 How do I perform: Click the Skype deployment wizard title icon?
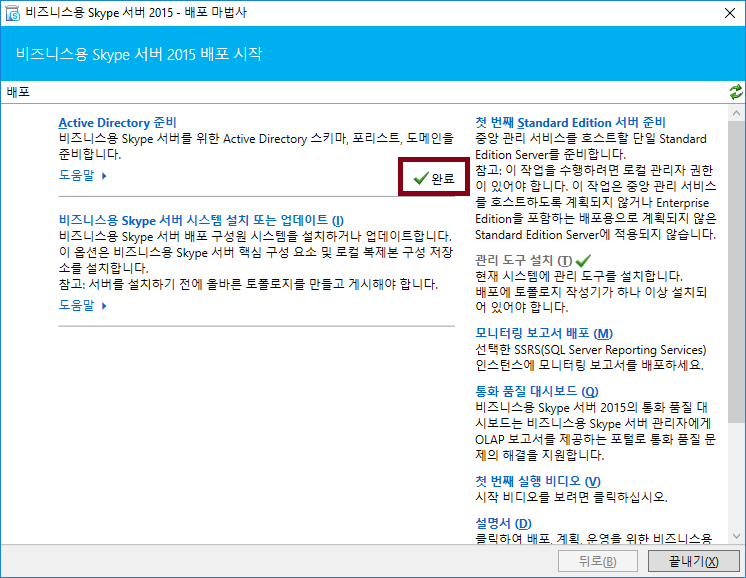pos(12,13)
